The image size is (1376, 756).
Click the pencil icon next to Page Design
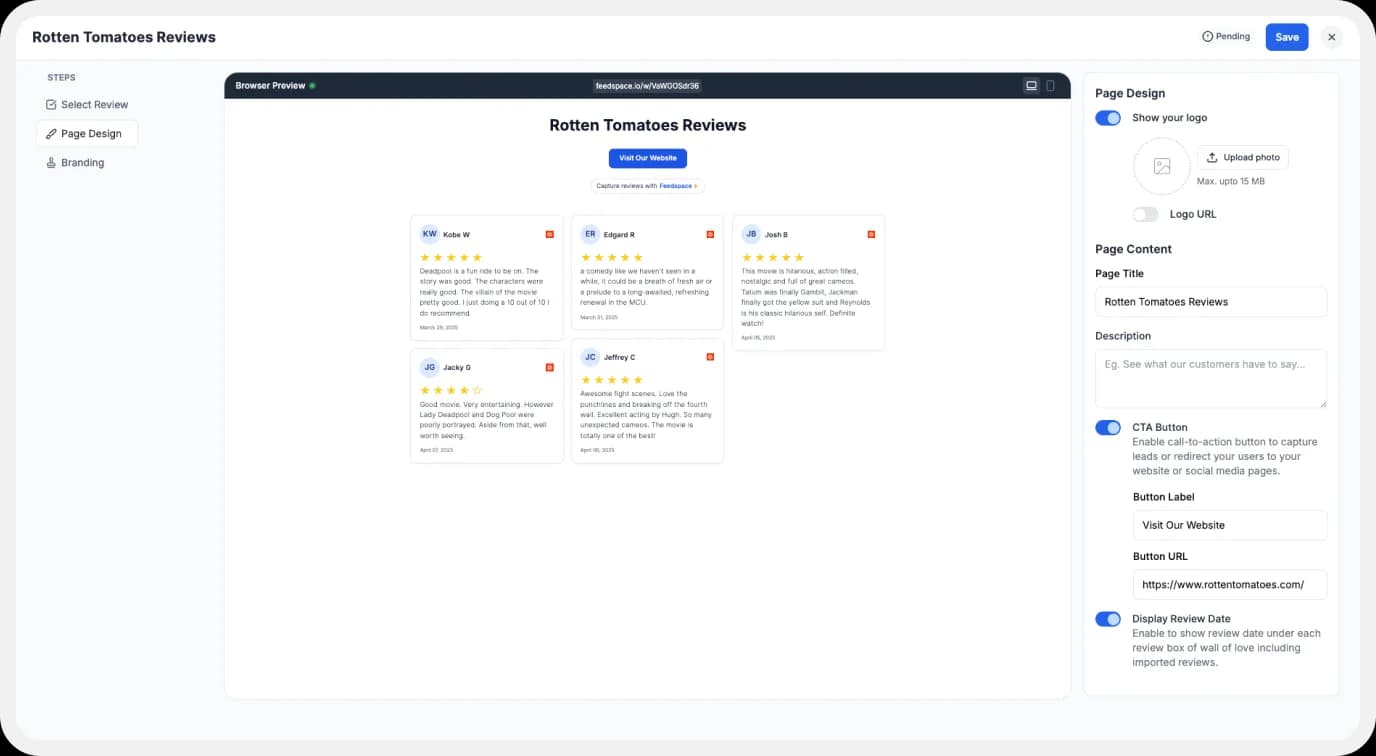[x=52, y=133]
